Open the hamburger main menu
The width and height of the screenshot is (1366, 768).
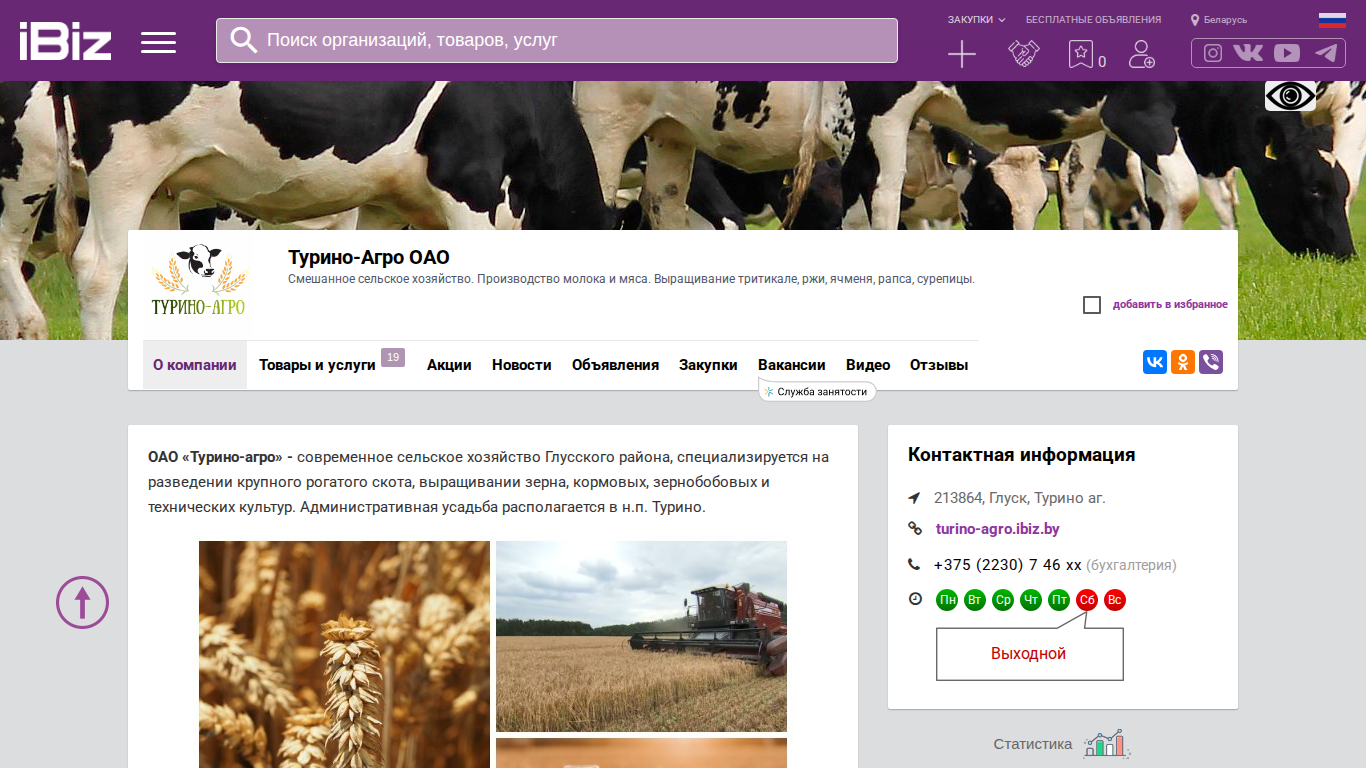click(x=158, y=42)
